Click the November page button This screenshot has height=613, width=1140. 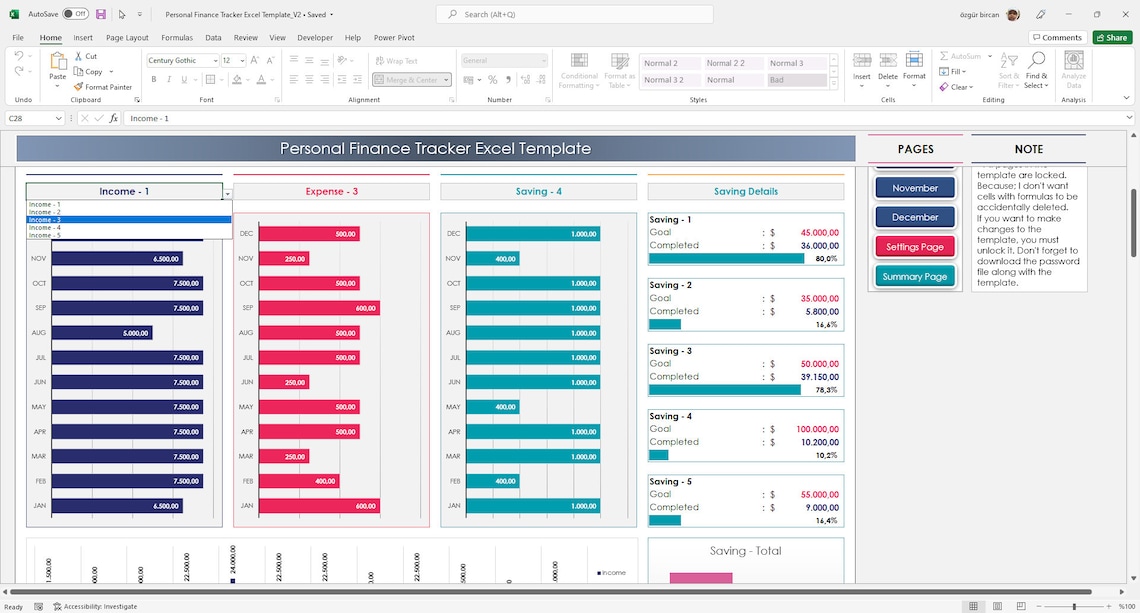914,188
